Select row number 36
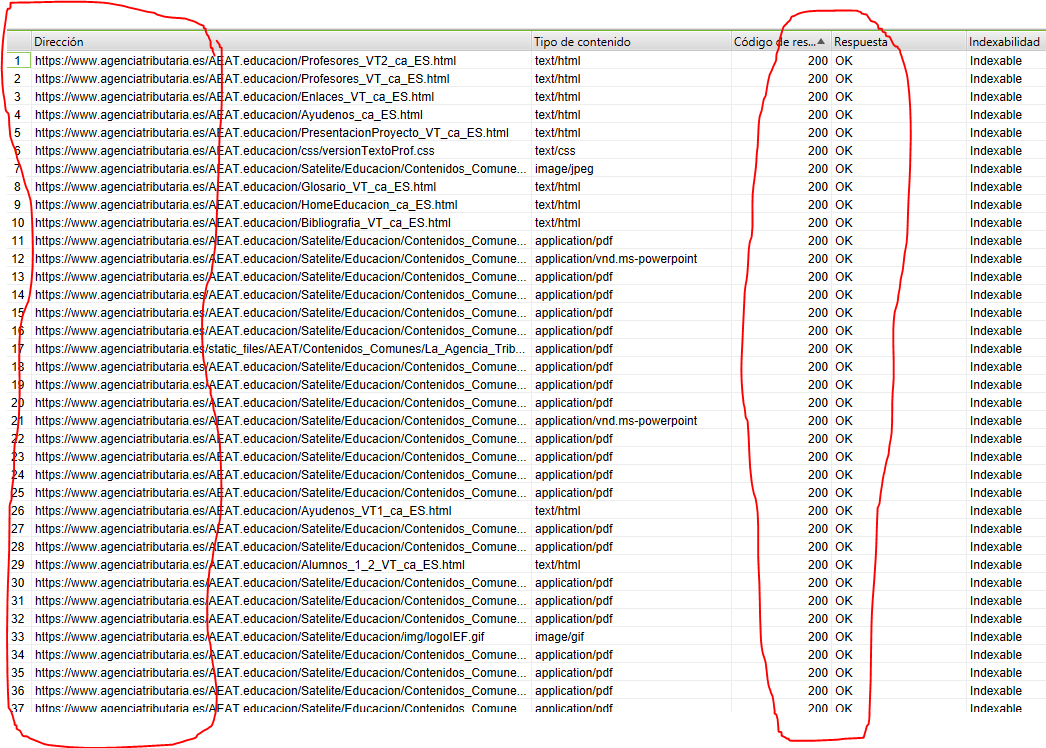 point(18,691)
